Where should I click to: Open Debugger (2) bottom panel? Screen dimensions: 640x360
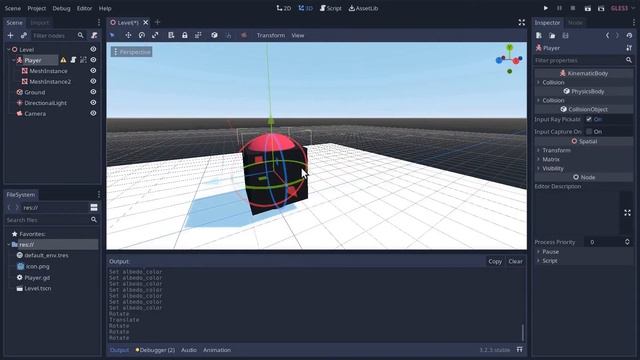click(x=155, y=350)
